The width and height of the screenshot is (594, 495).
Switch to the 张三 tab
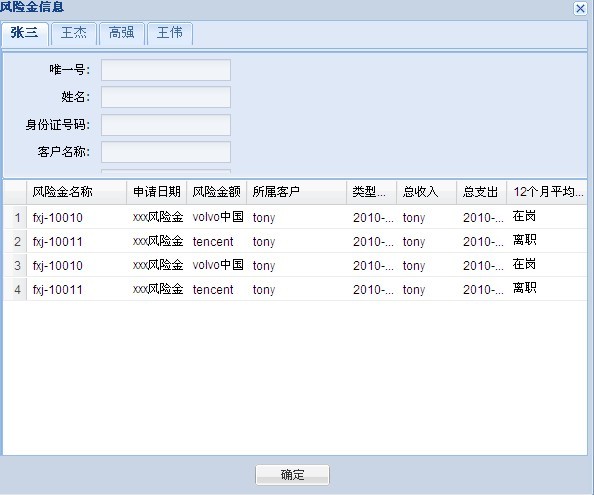click(25, 33)
